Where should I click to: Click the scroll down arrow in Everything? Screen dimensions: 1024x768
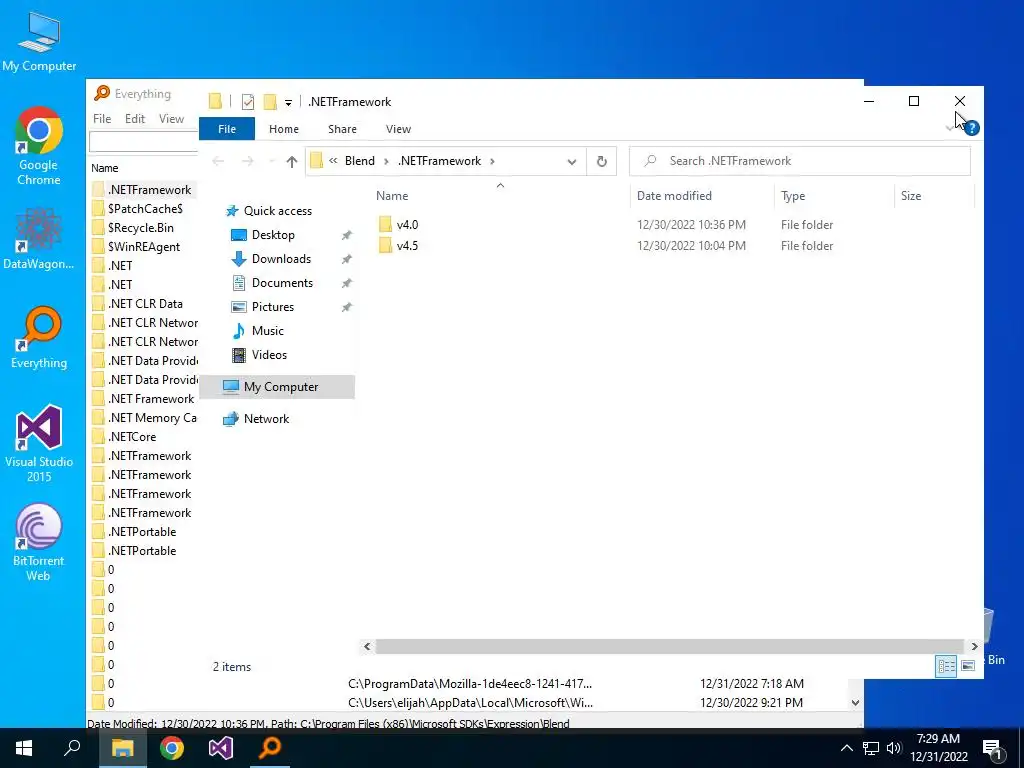[x=856, y=703]
